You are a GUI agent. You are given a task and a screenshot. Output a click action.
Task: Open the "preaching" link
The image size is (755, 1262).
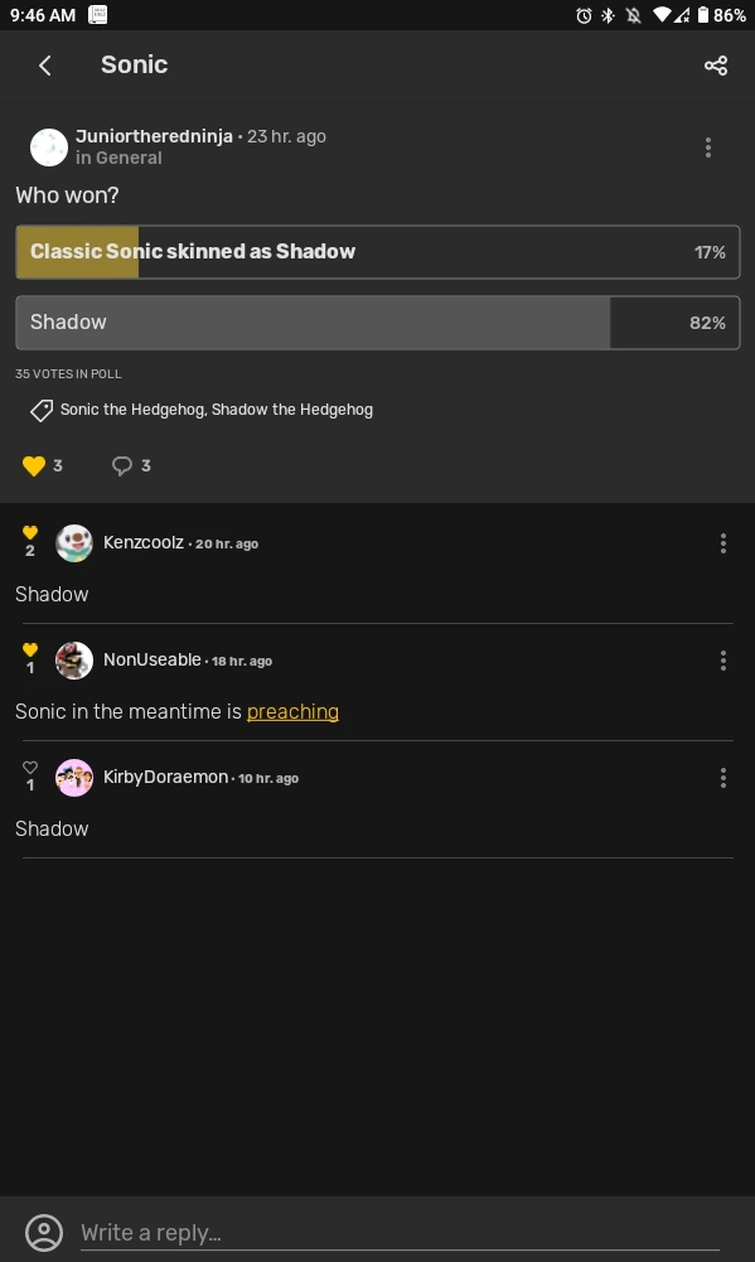[x=292, y=712]
